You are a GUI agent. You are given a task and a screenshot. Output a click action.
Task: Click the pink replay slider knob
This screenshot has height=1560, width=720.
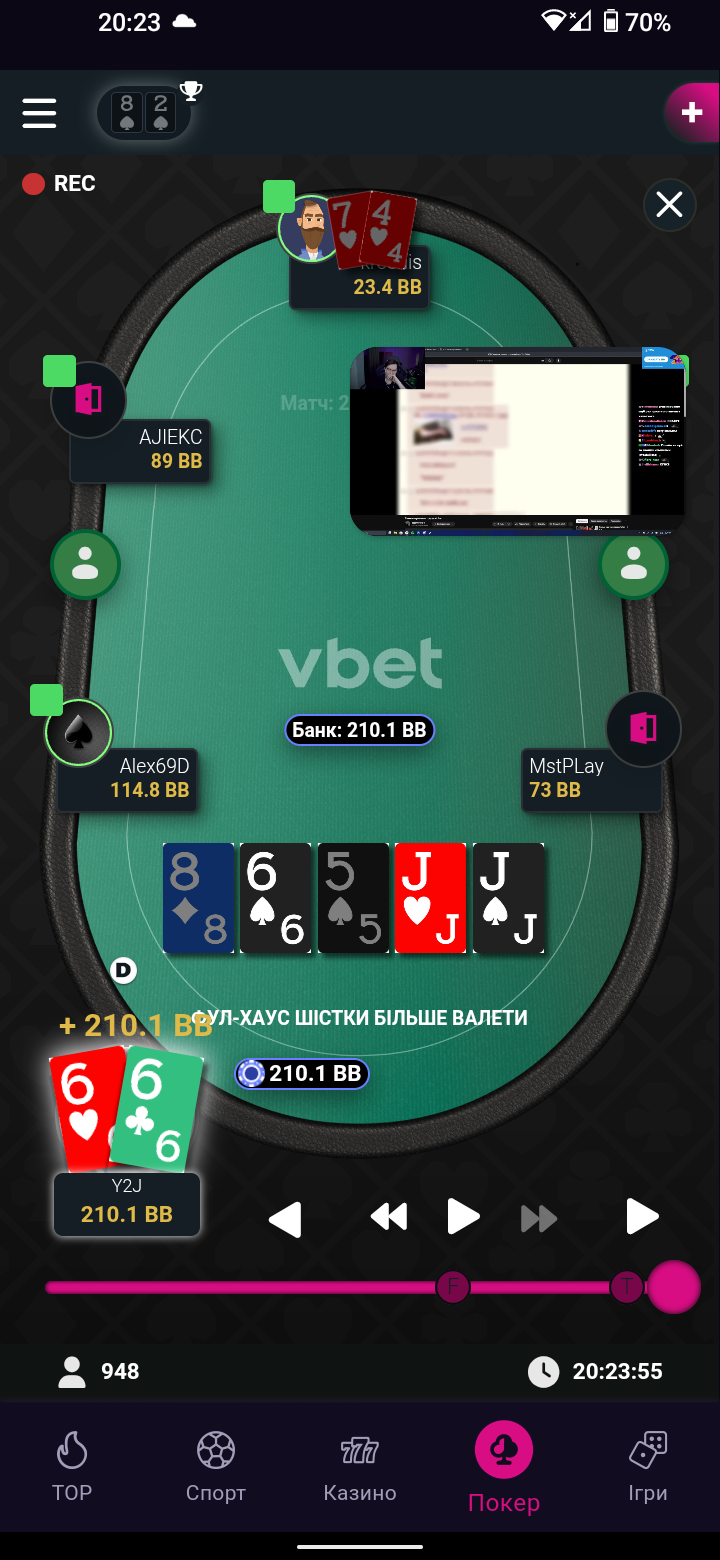[x=674, y=1286]
